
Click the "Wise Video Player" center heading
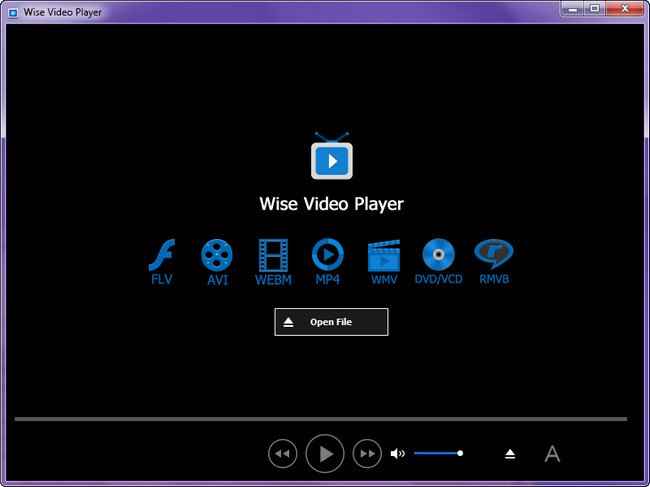tap(332, 204)
